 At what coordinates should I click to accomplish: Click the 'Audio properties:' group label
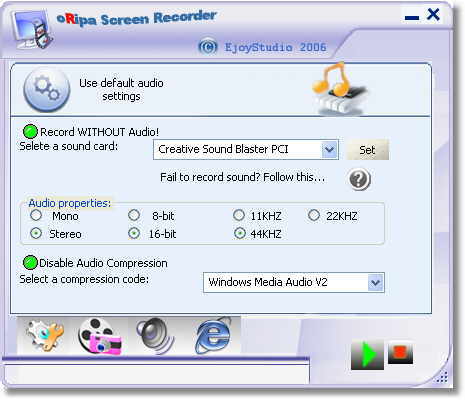click(70, 203)
